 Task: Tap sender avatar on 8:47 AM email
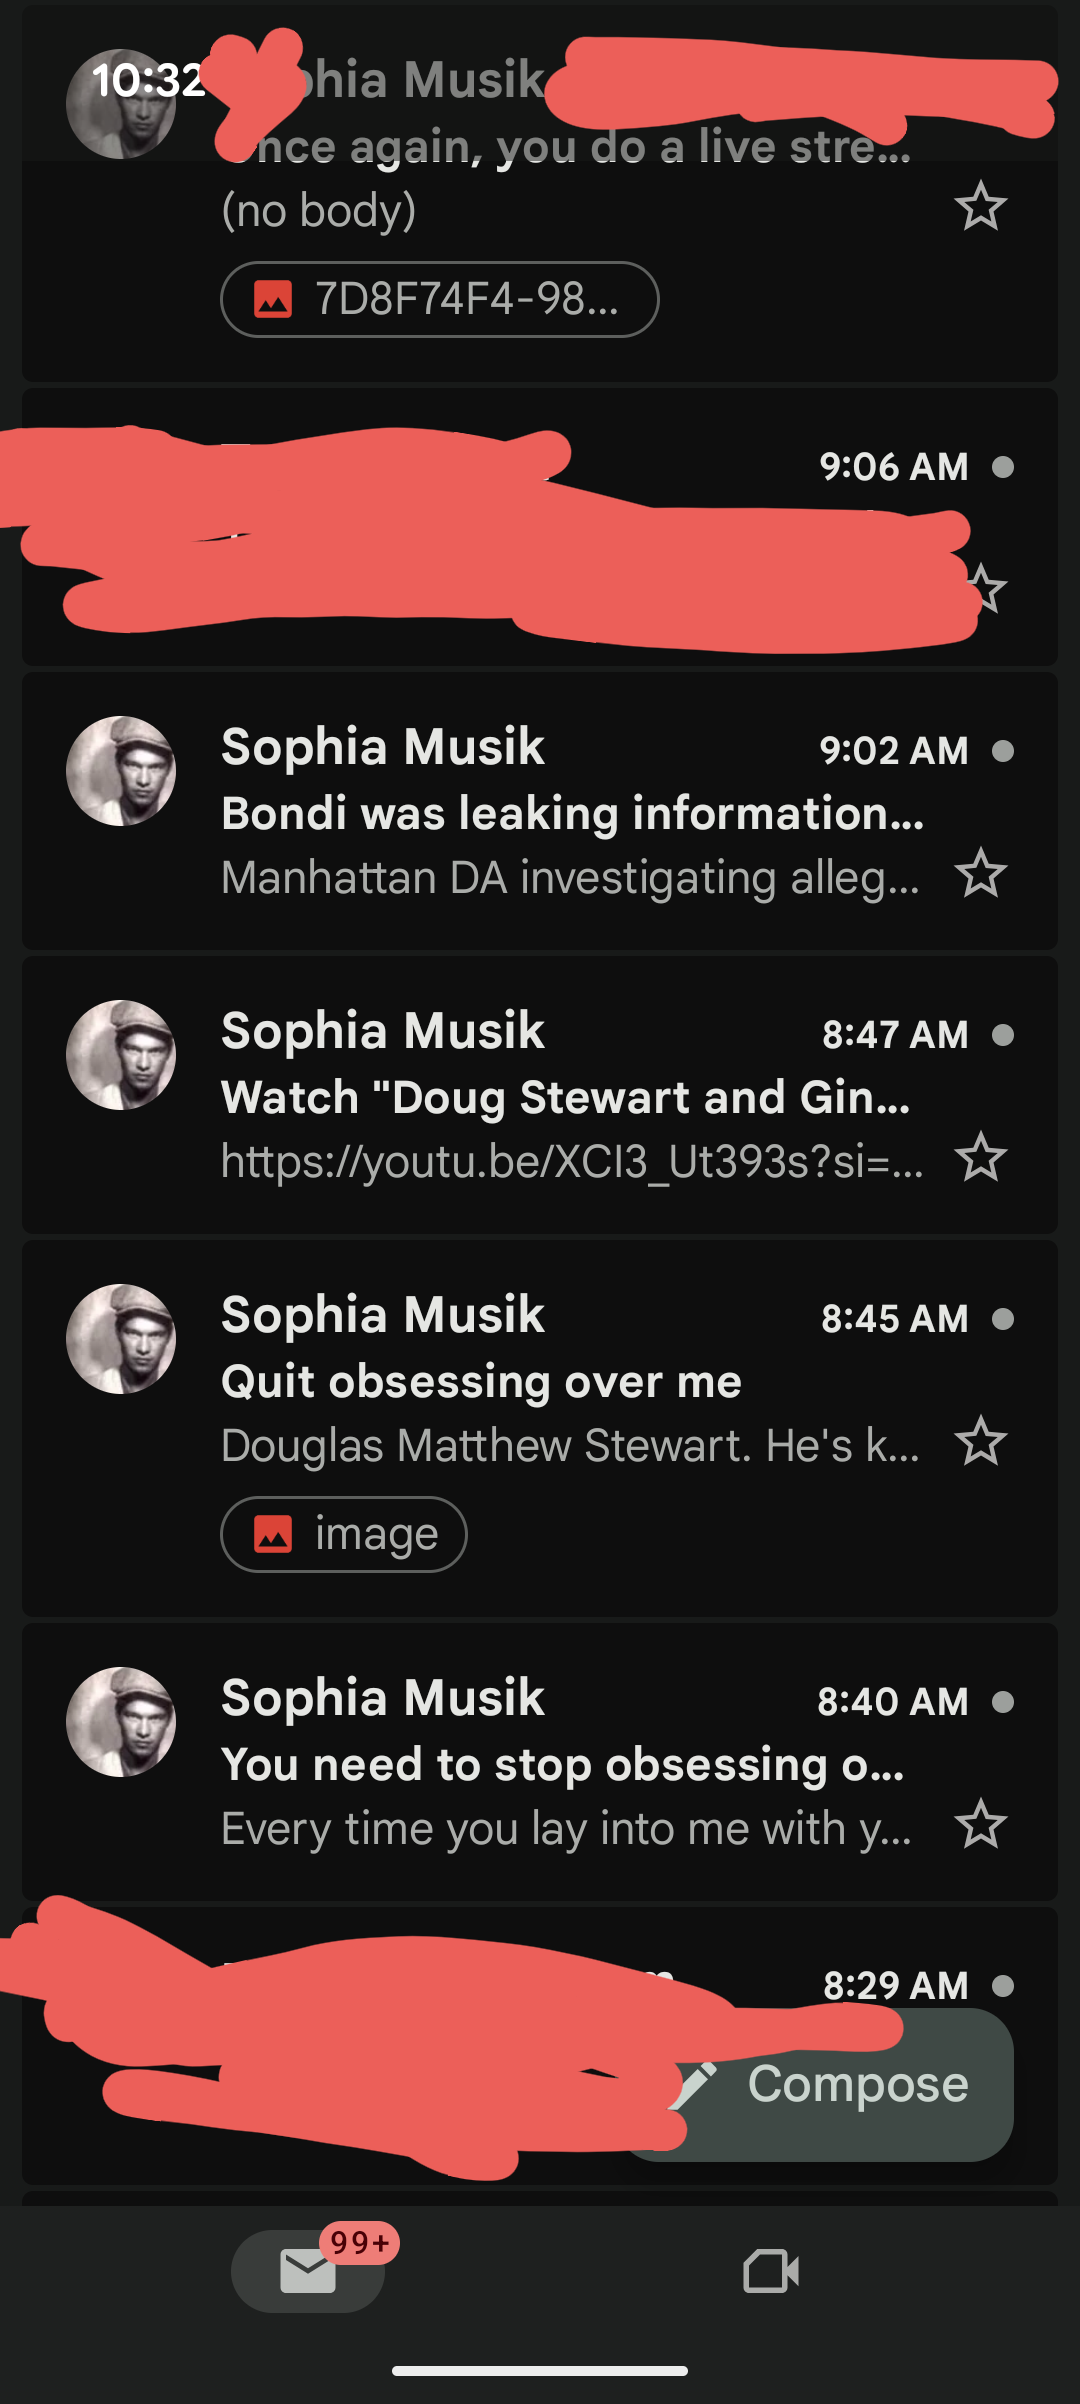121,1055
